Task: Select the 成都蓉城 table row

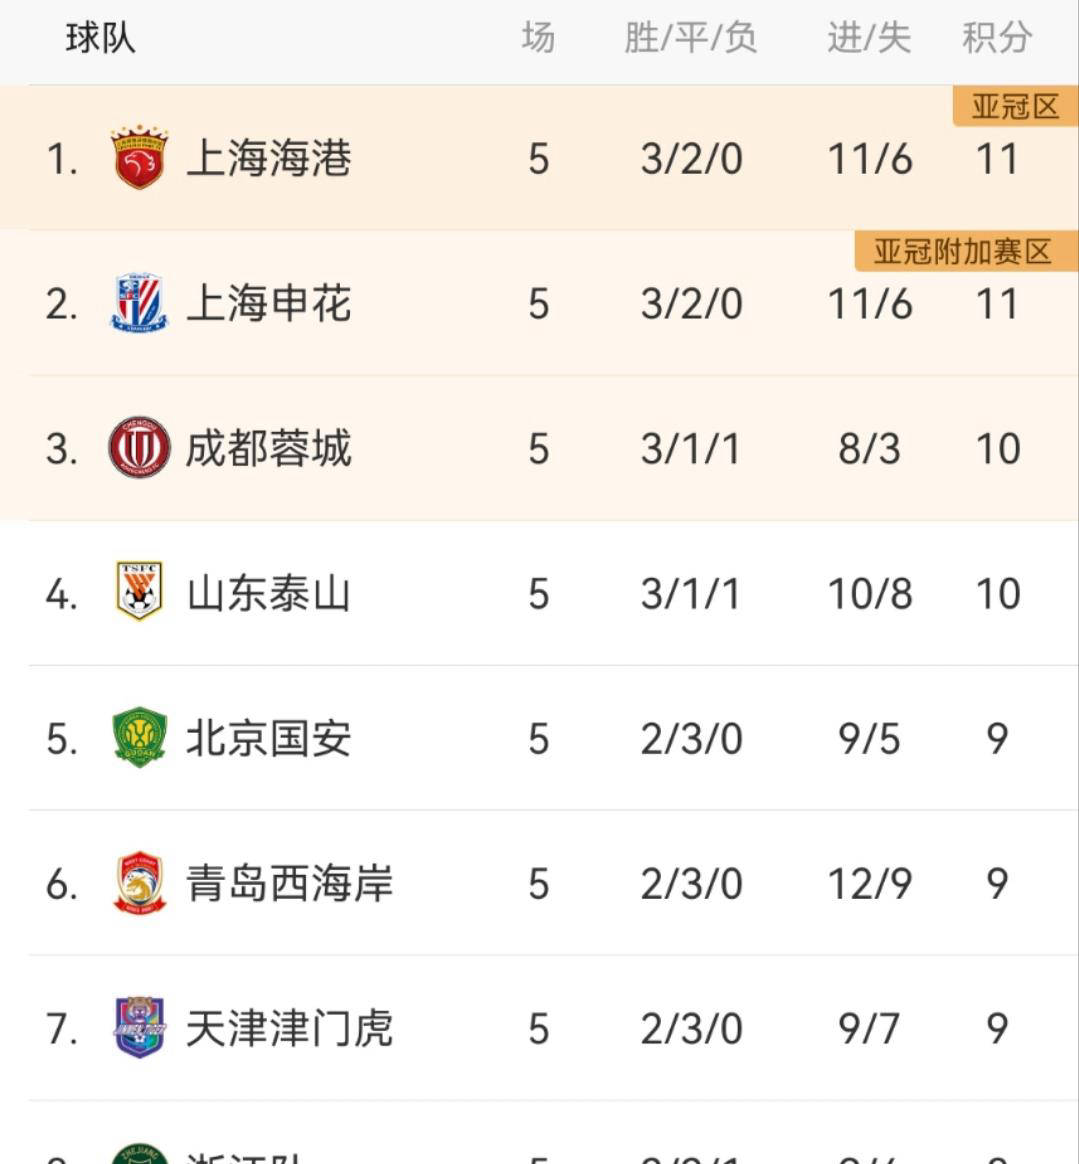Action: [540, 448]
